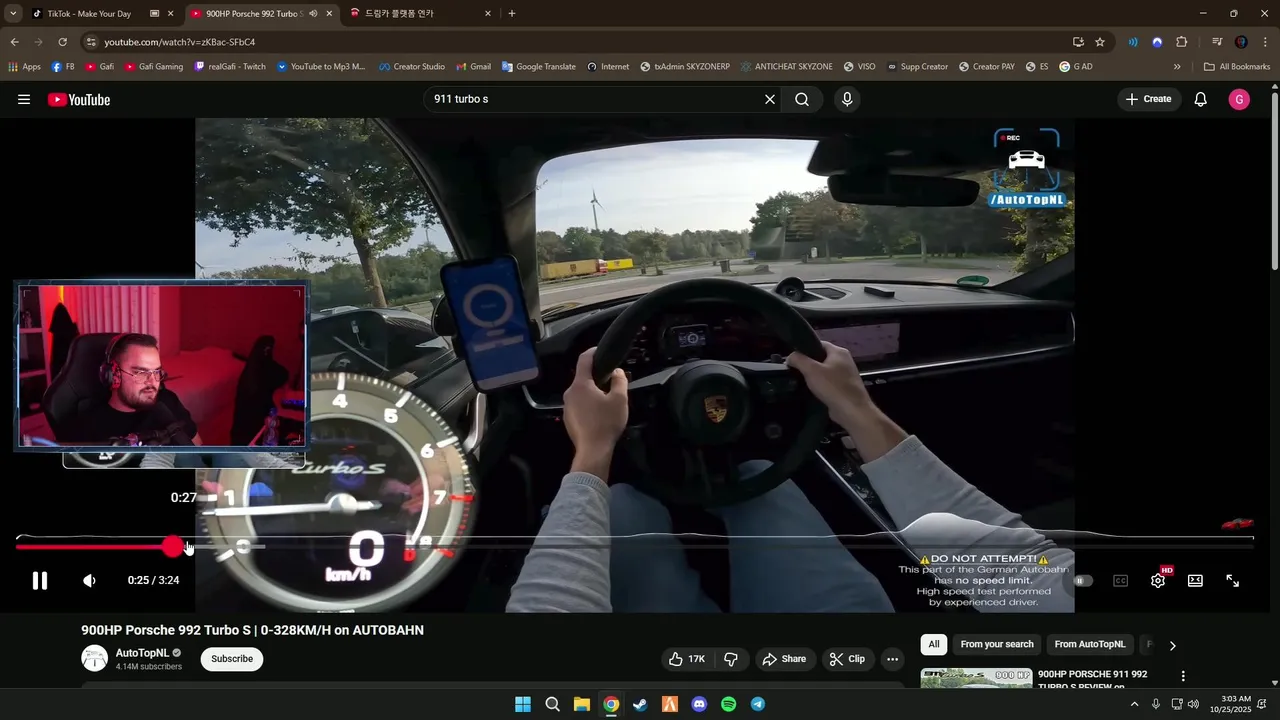This screenshot has height=720, width=1280.
Task: Go back in browser history
Action: pyautogui.click(x=14, y=42)
